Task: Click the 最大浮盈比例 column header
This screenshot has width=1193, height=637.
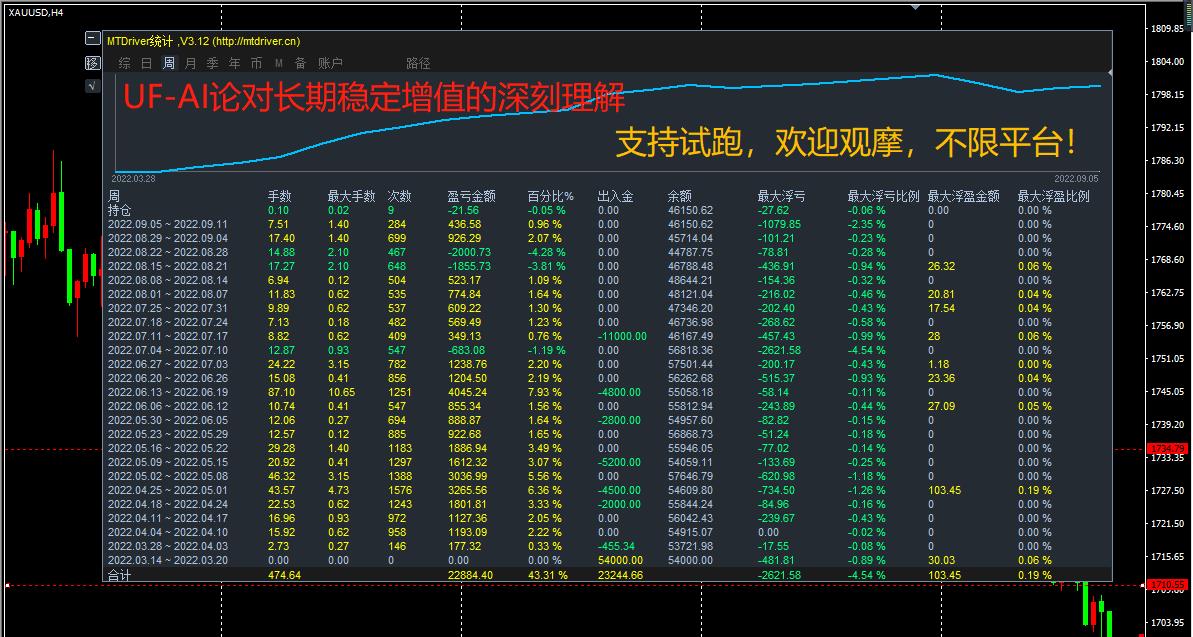Action: [1053, 196]
